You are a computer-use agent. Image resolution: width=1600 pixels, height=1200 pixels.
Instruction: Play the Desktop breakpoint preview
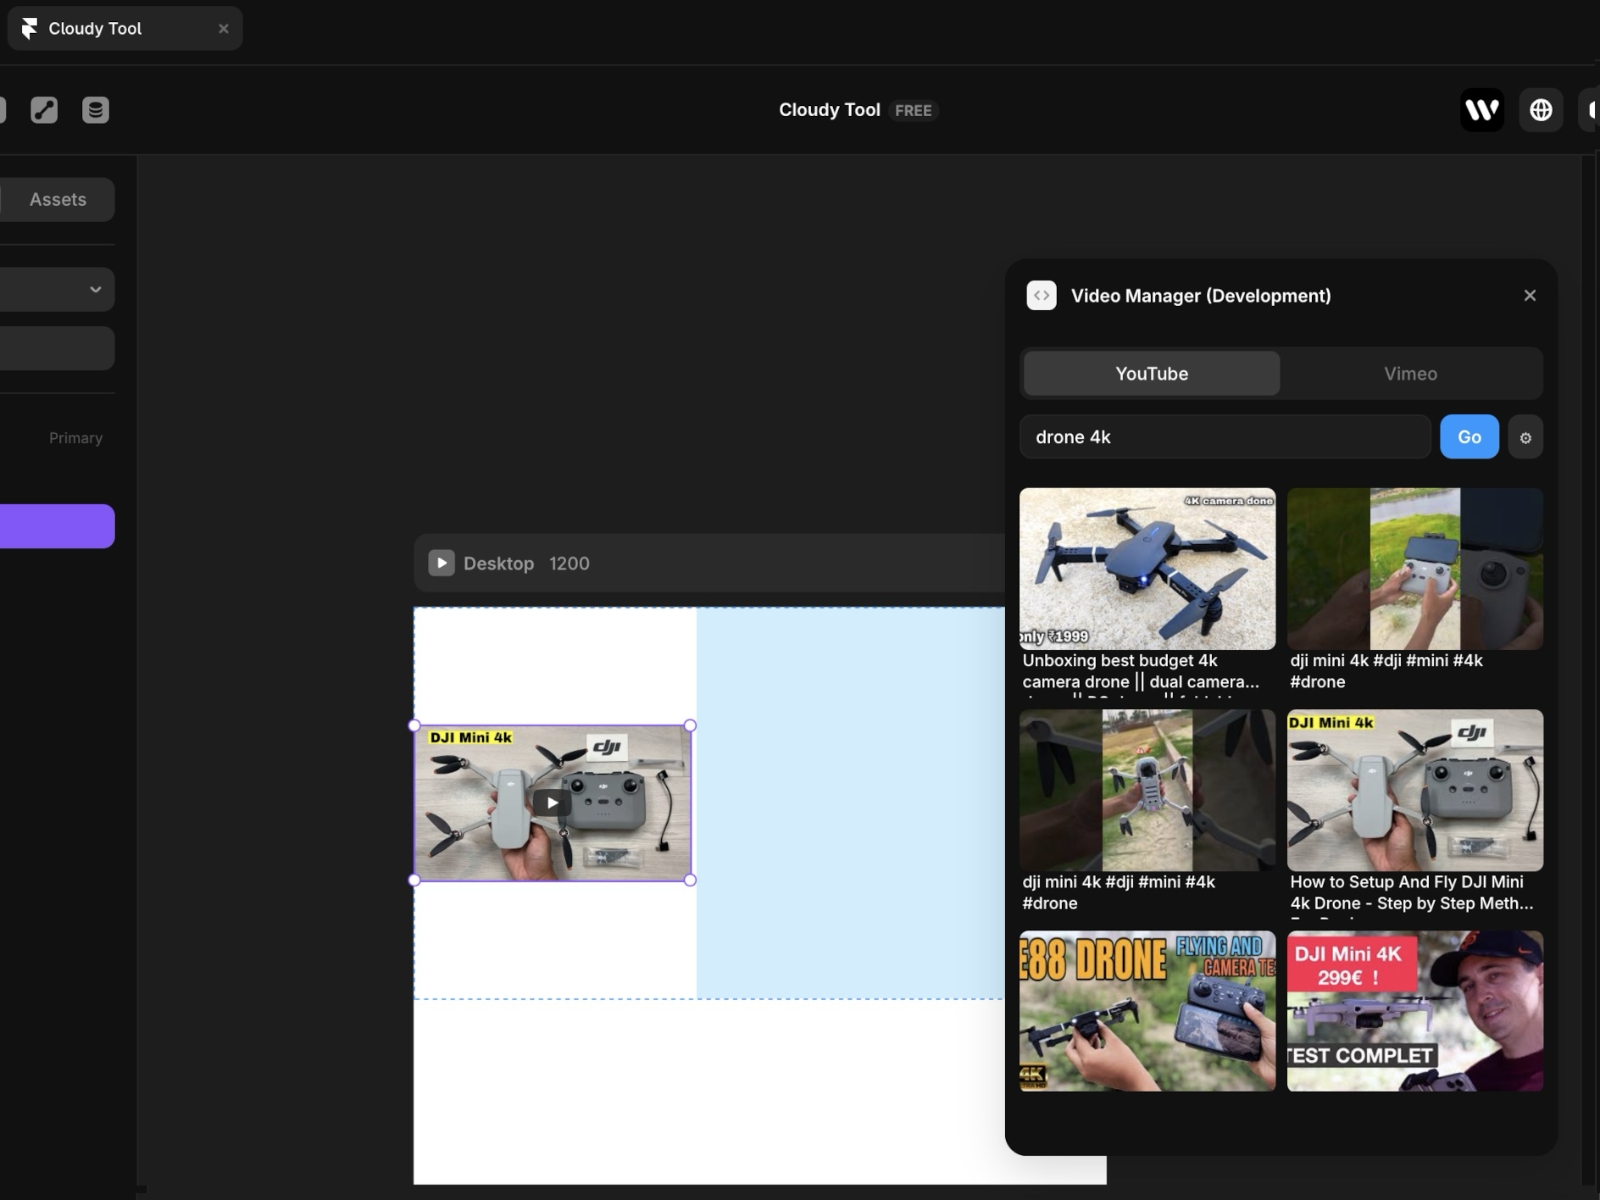pyautogui.click(x=441, y=563)
